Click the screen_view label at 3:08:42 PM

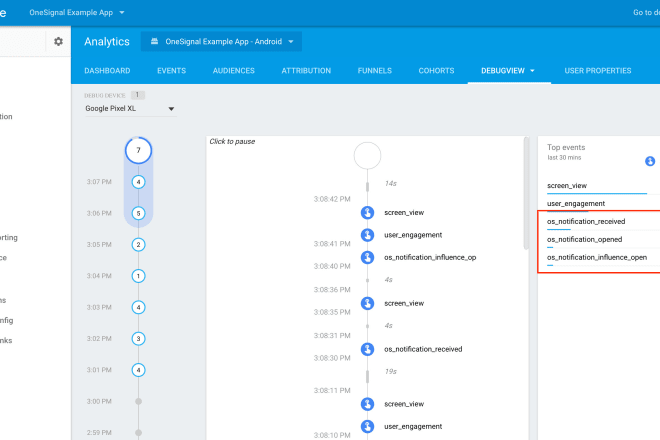click(404, 213)
